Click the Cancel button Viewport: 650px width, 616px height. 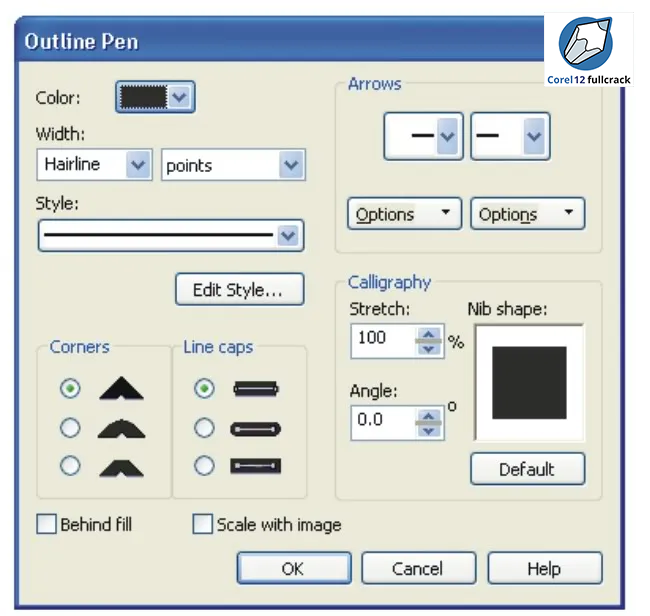pyautogui.click(x=419, y=568)
